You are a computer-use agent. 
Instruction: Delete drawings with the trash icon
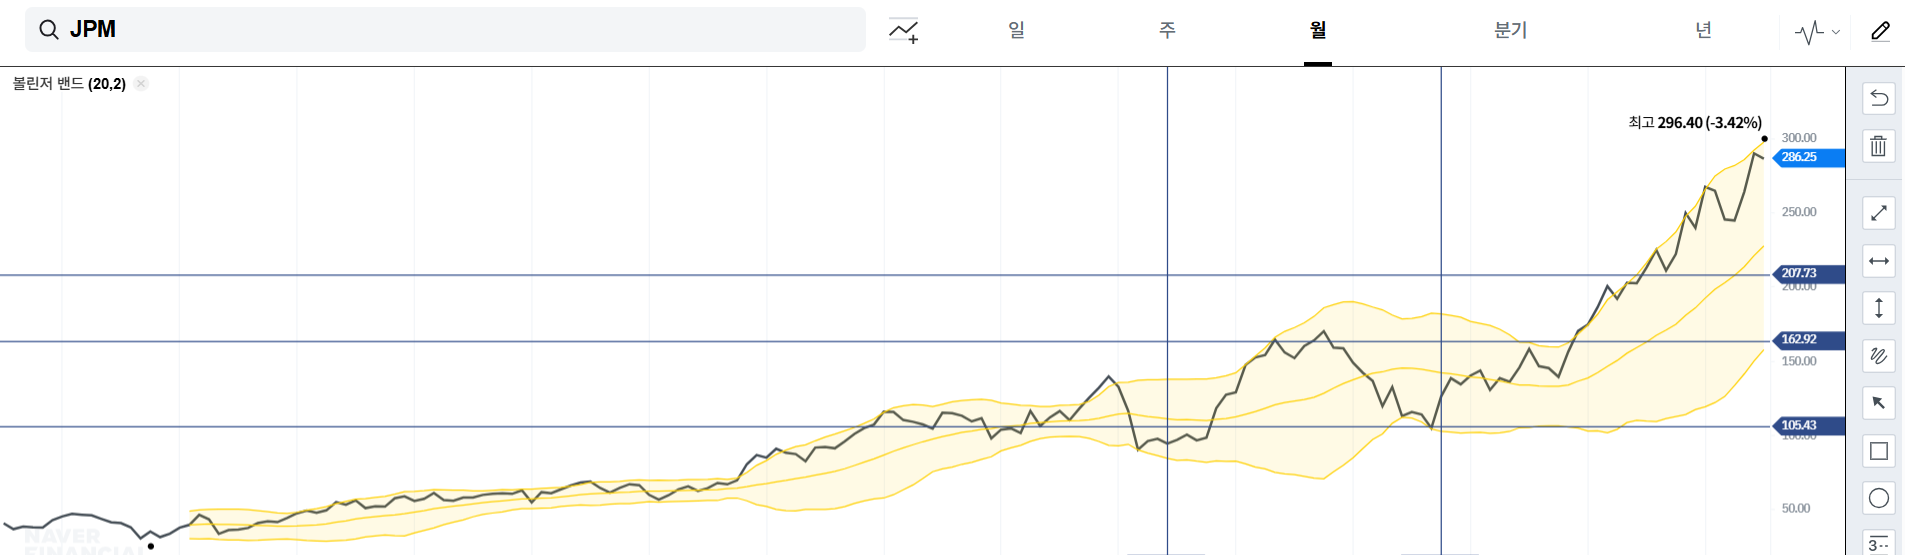point(1879,146)
